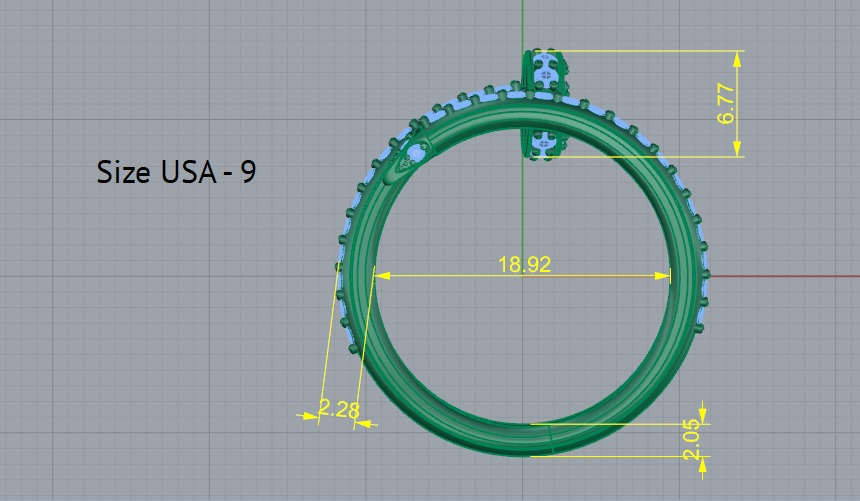Select the 2.05 shank thickness dimension text
This screenshot has height=501, width=860.
coord(691,440)
